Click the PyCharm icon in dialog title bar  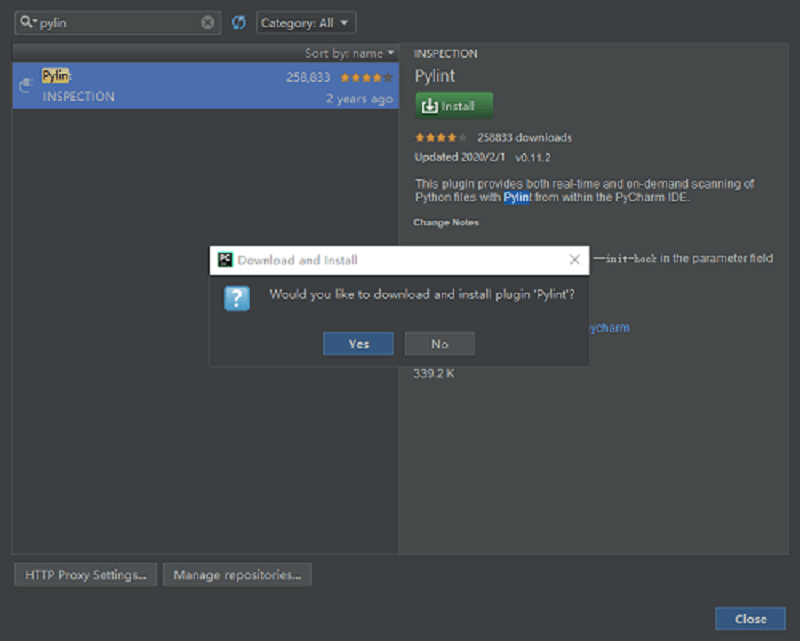(x=225, y=260)
